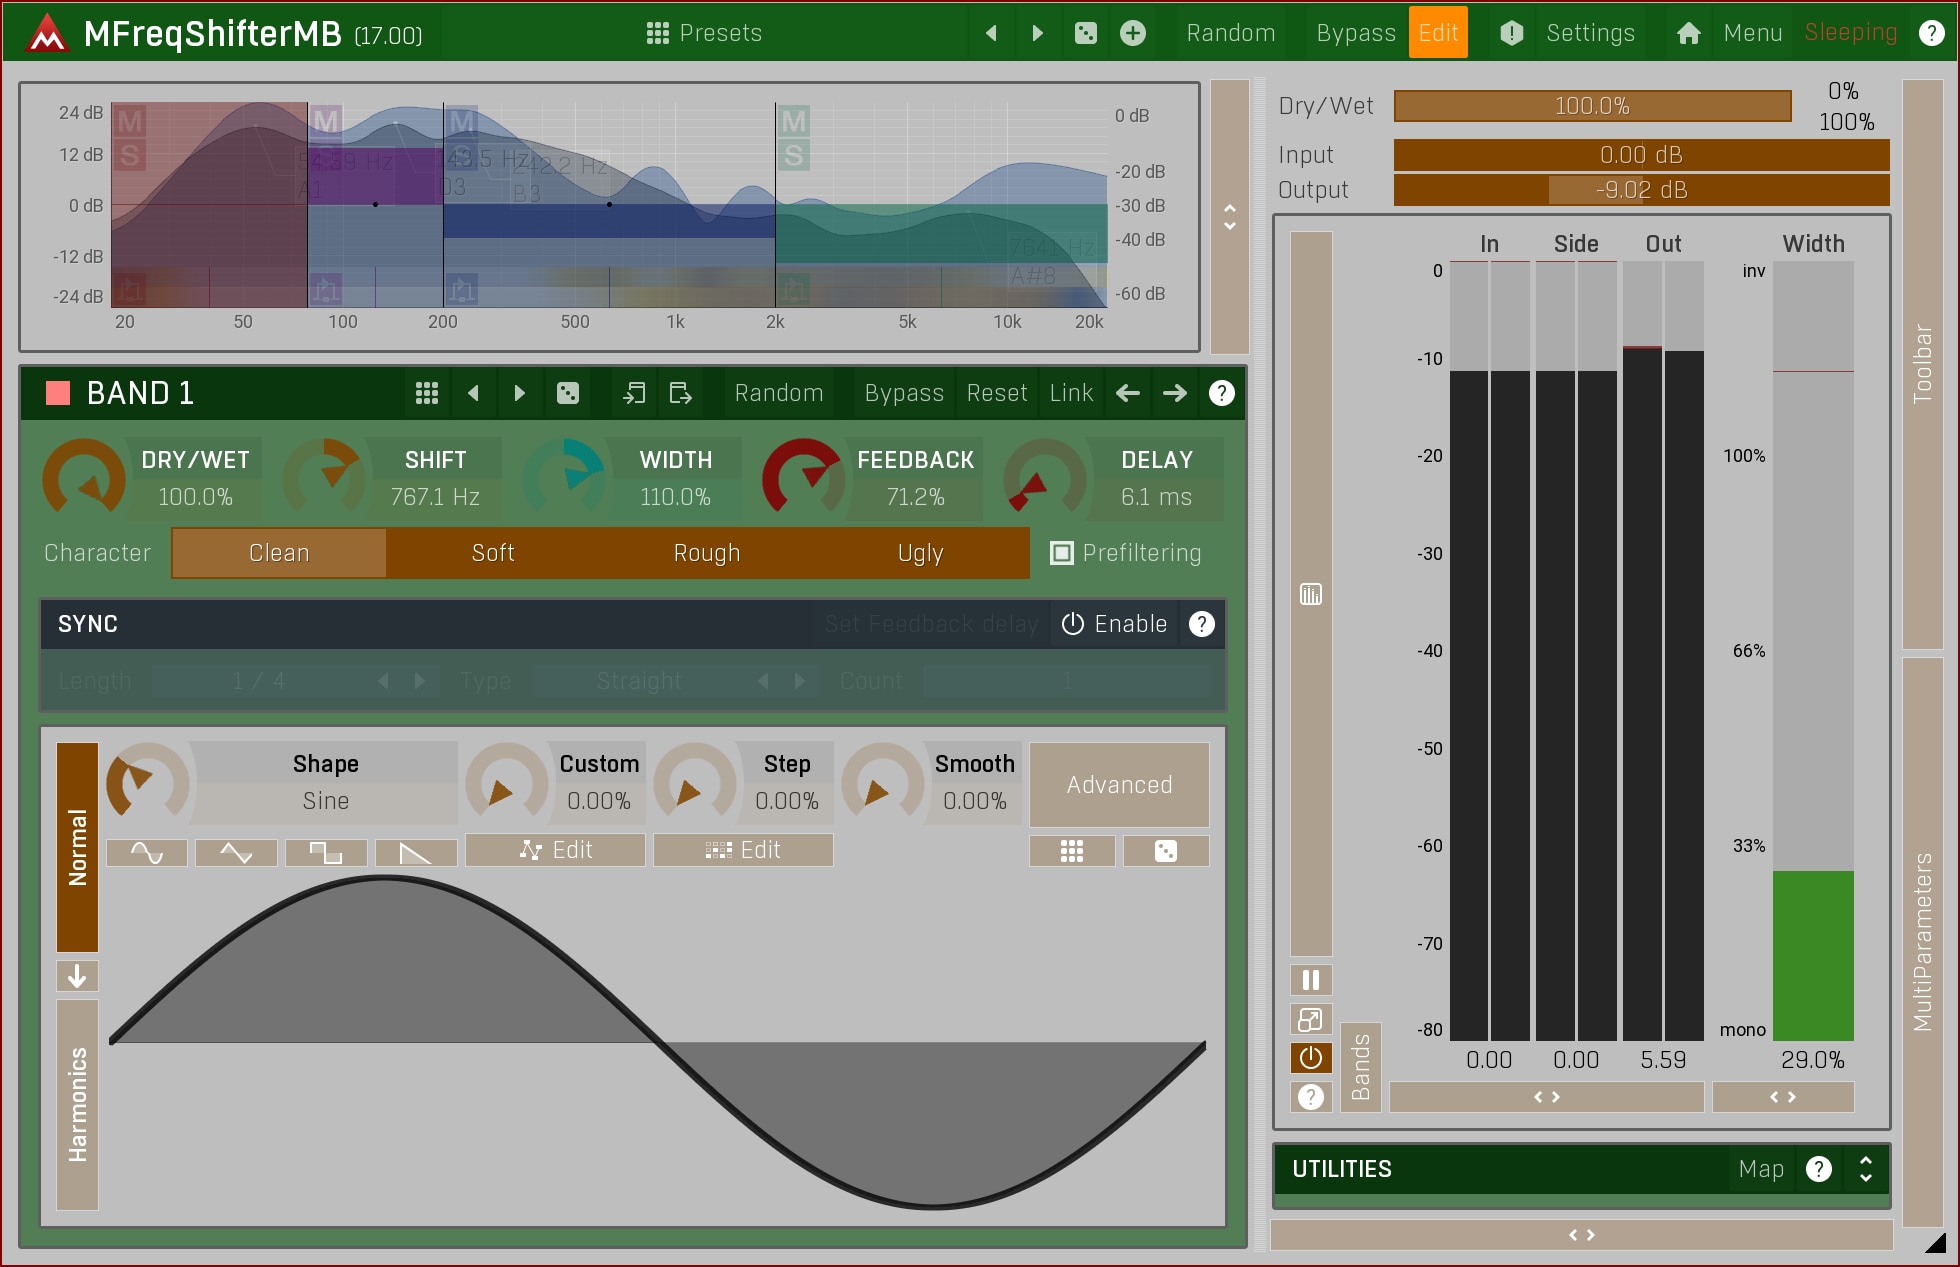Select the square wave shape icon
The width and height of the screenshot is (1960, 1267).
click(326, 852)
